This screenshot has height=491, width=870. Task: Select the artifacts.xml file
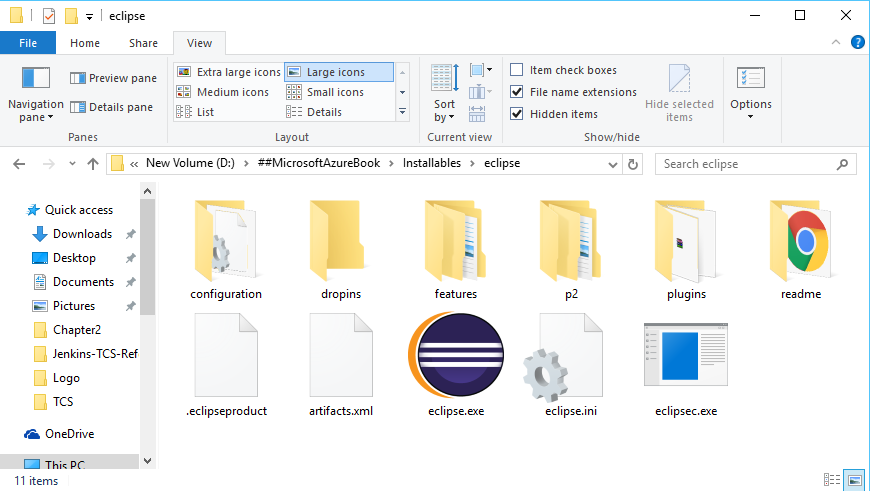coord(341,359)
